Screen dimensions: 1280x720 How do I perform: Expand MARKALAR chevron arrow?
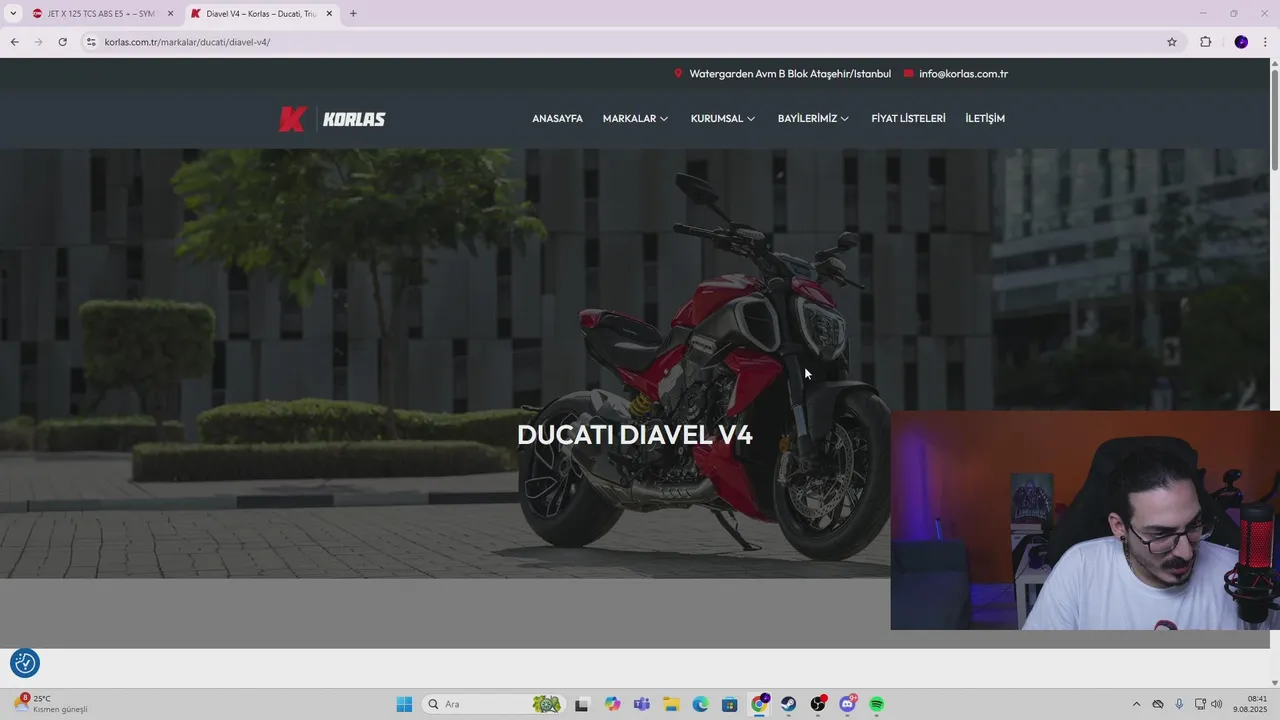pyautogui.click(x=663, y=119)
